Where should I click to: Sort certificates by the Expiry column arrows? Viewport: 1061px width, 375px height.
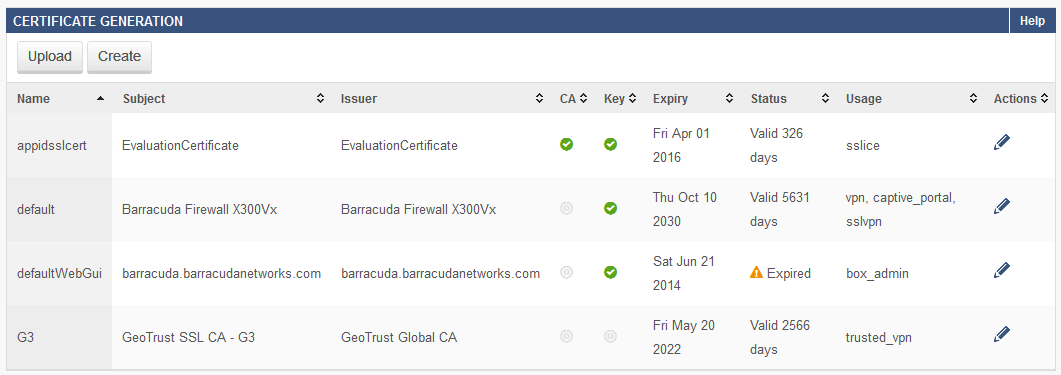click(729, 99)
